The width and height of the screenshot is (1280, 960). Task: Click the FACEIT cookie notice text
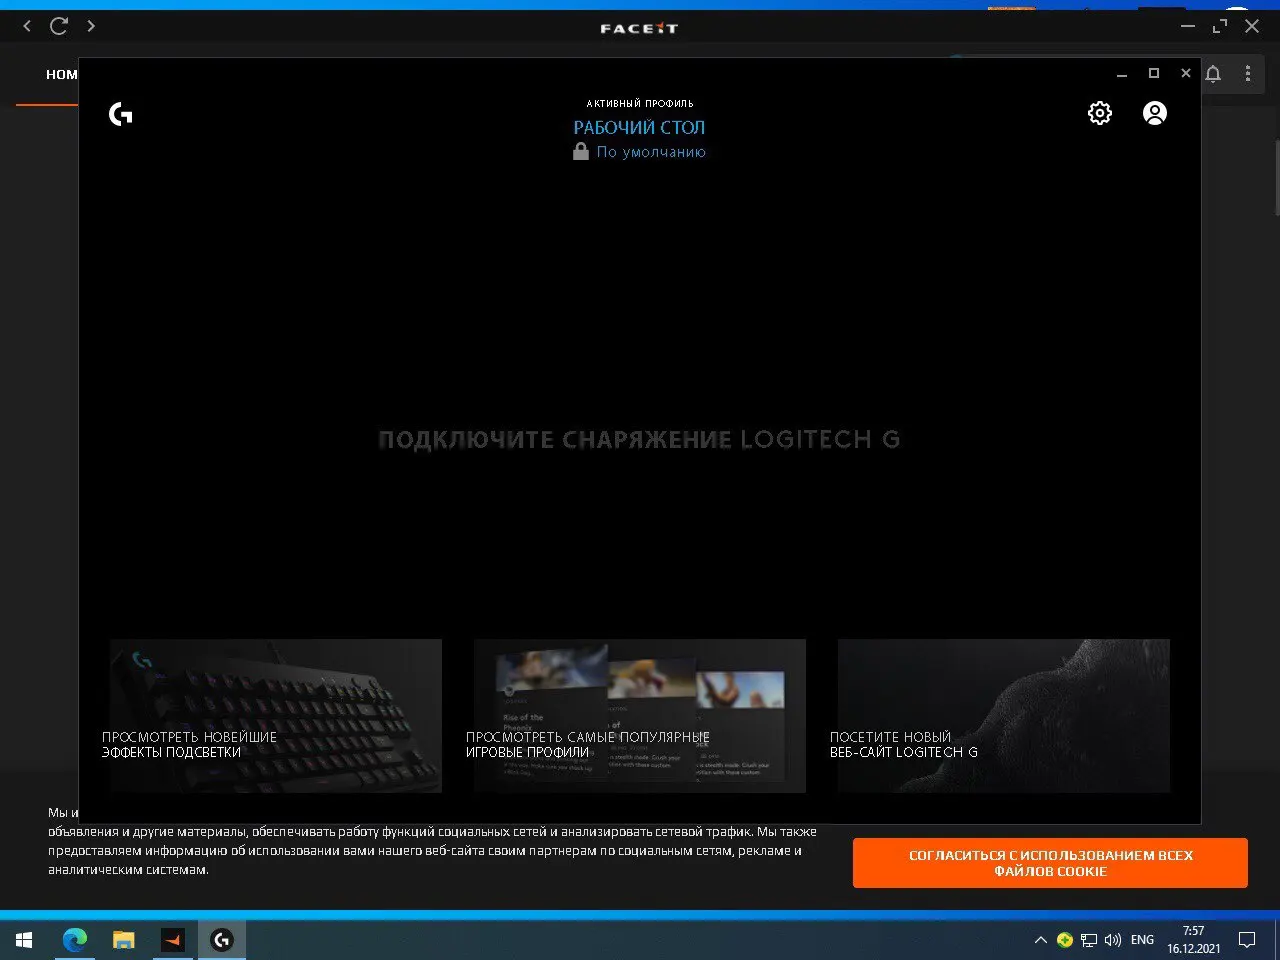point(432,841)
